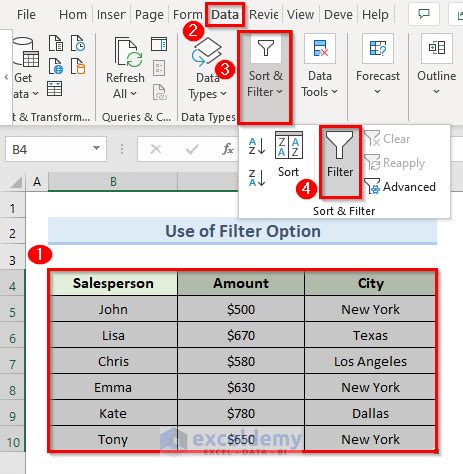This screenshot has width=463, height=474.
Task: Switch to the Developer tab
Action: 338,15
